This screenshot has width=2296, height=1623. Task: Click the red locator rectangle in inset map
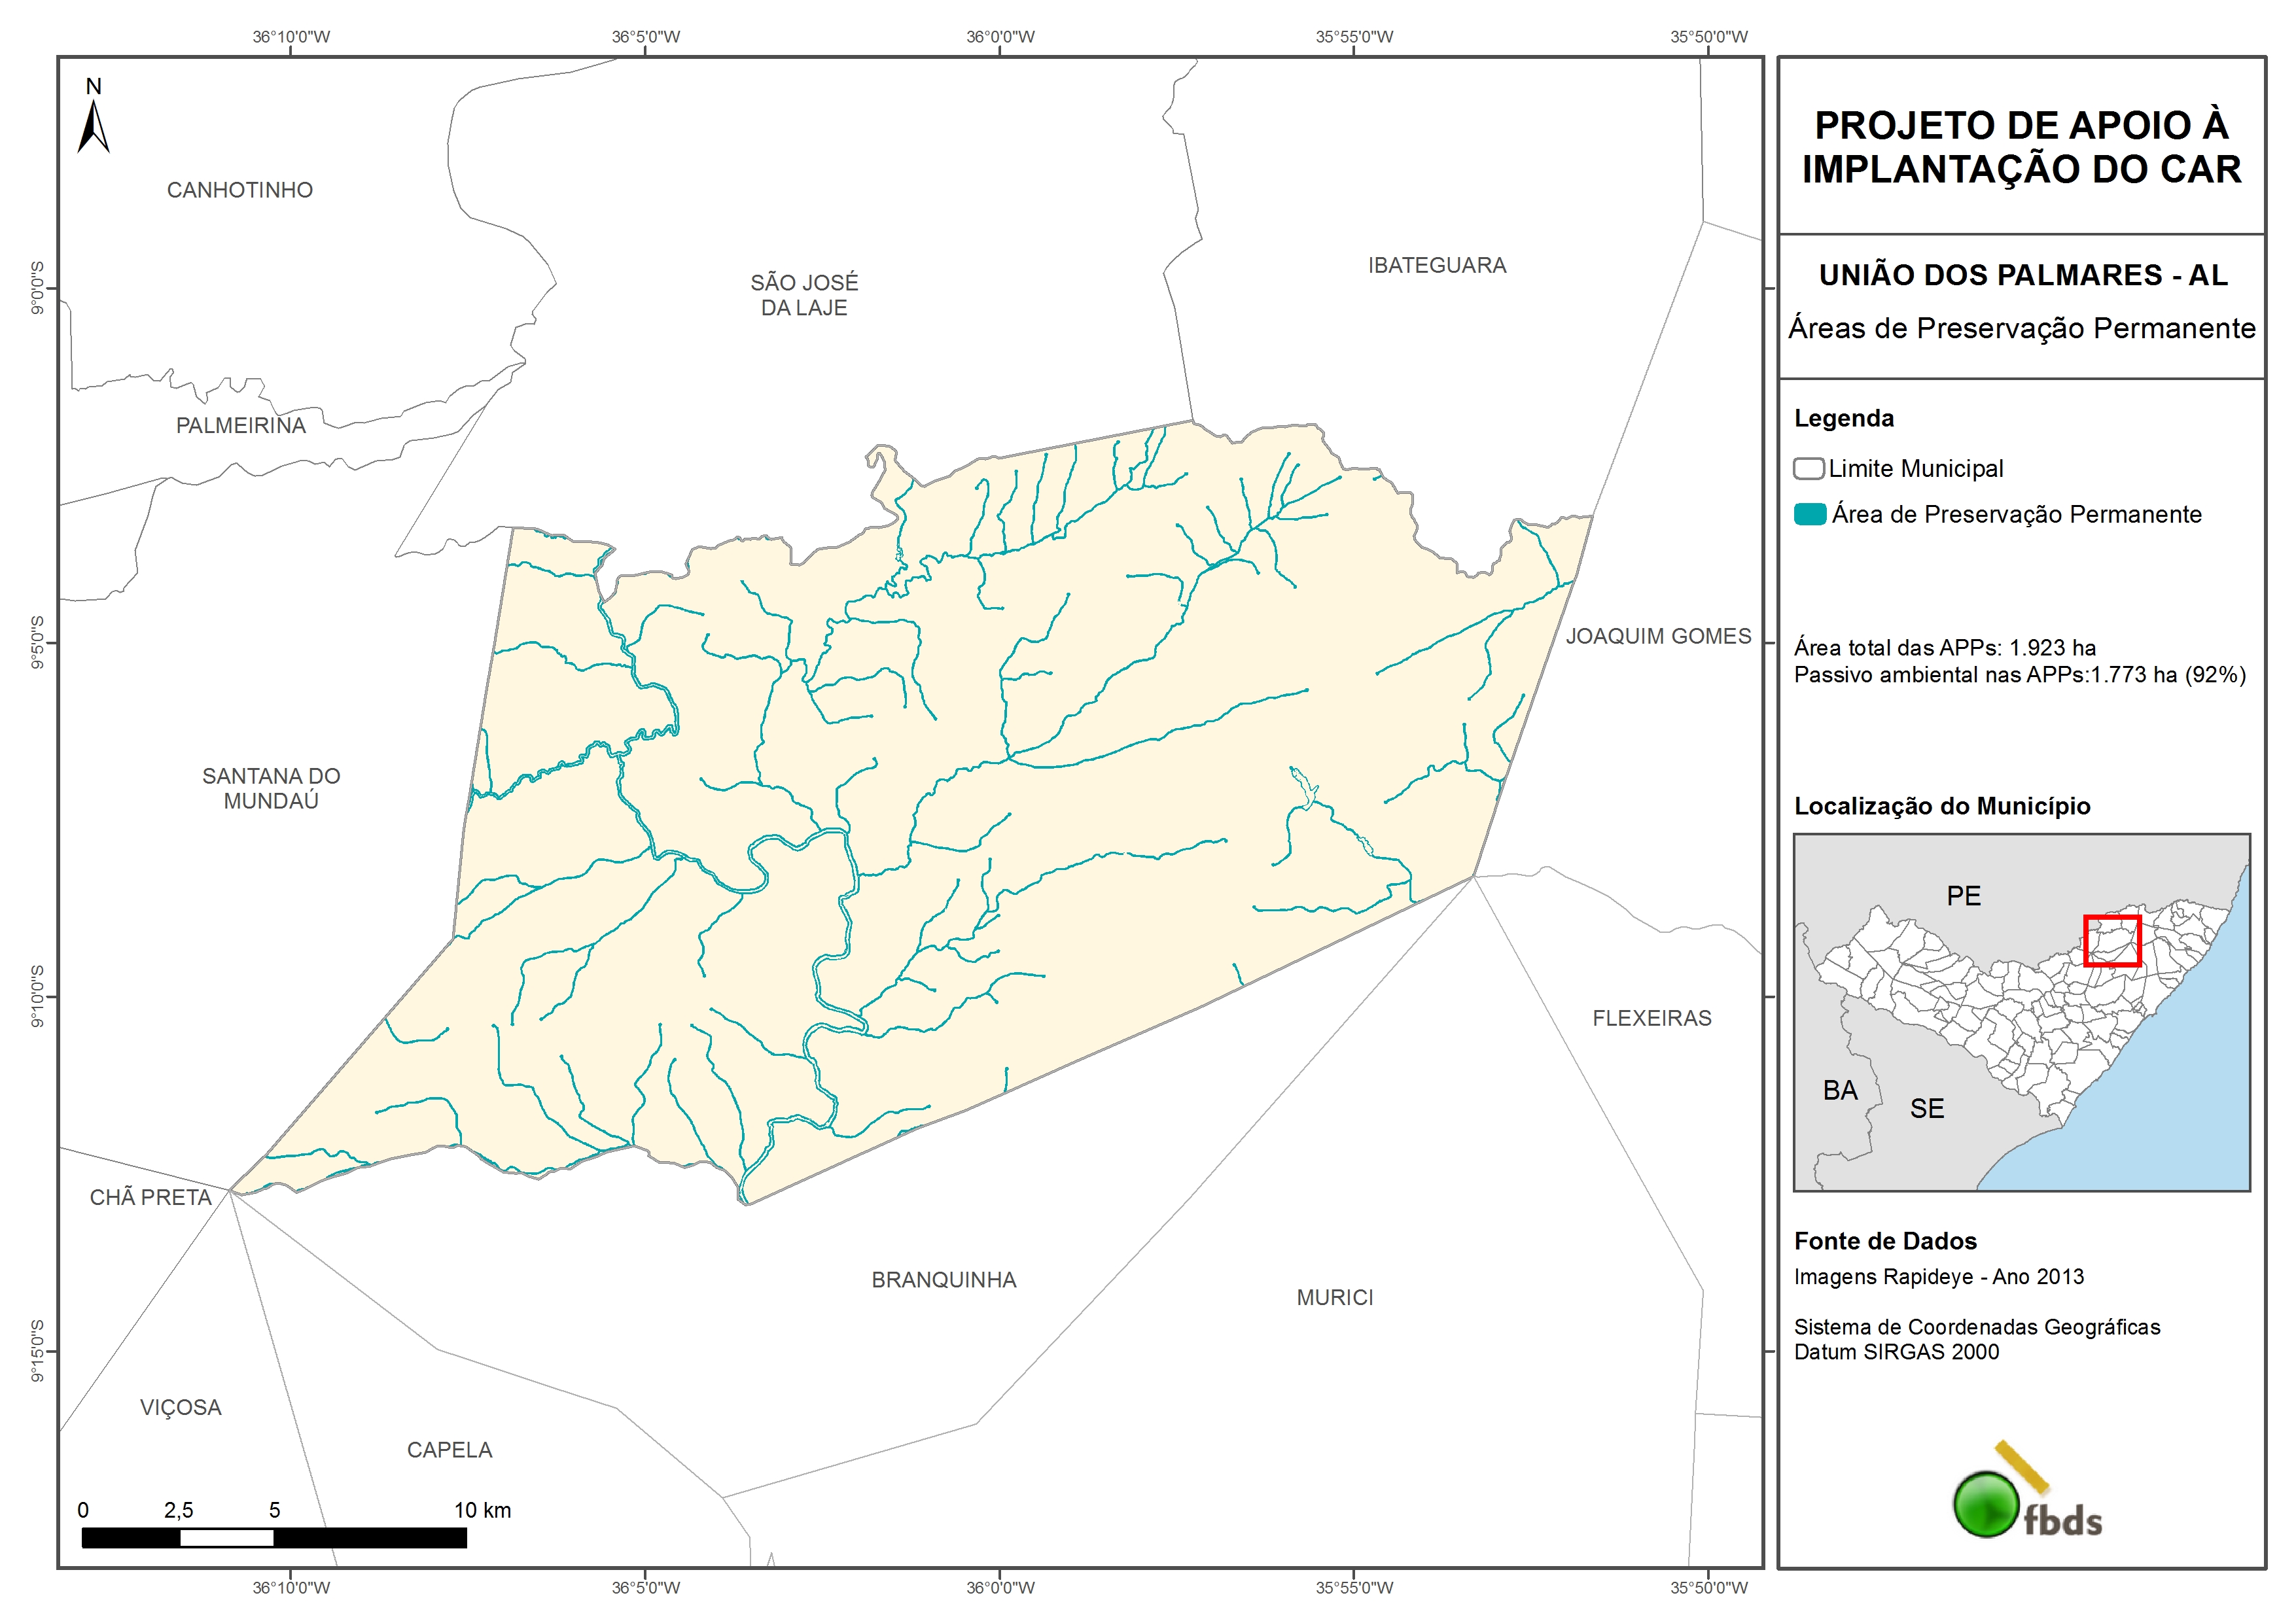(2111, 940)
